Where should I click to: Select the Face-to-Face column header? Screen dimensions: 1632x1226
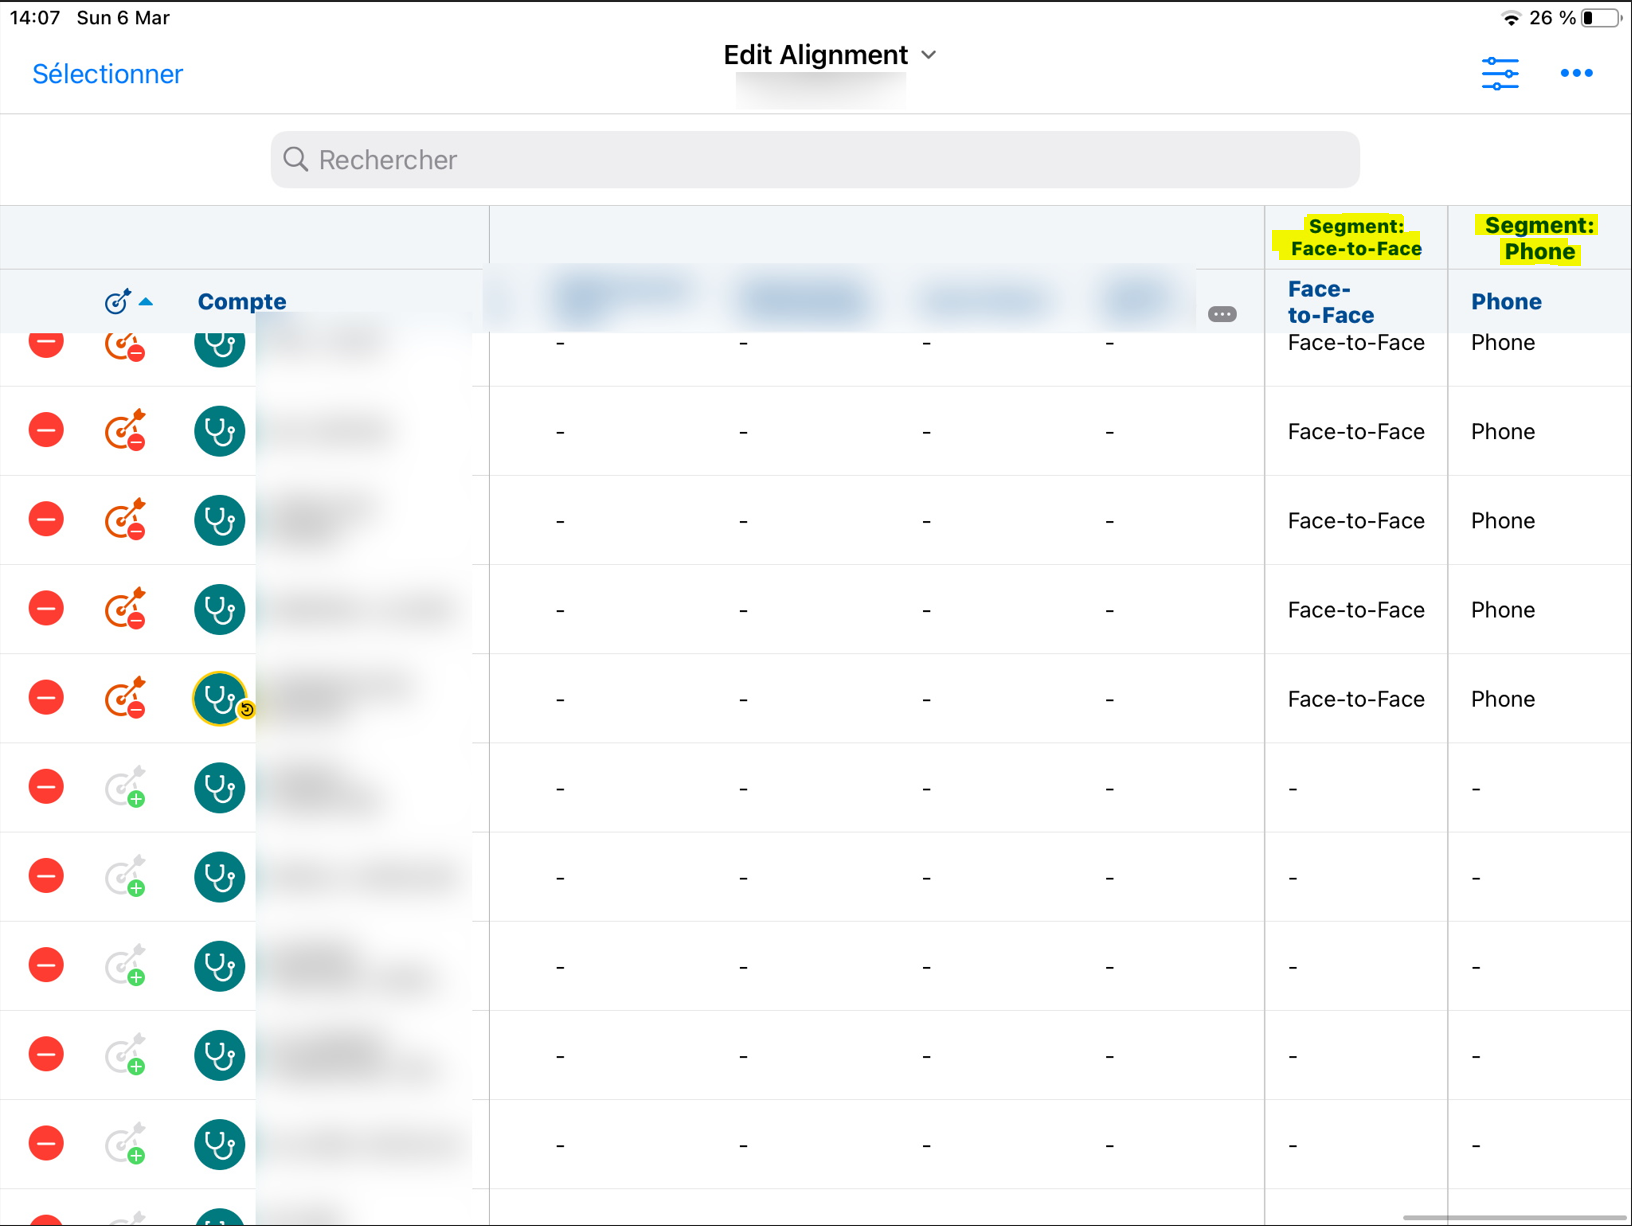point(1330,302)
